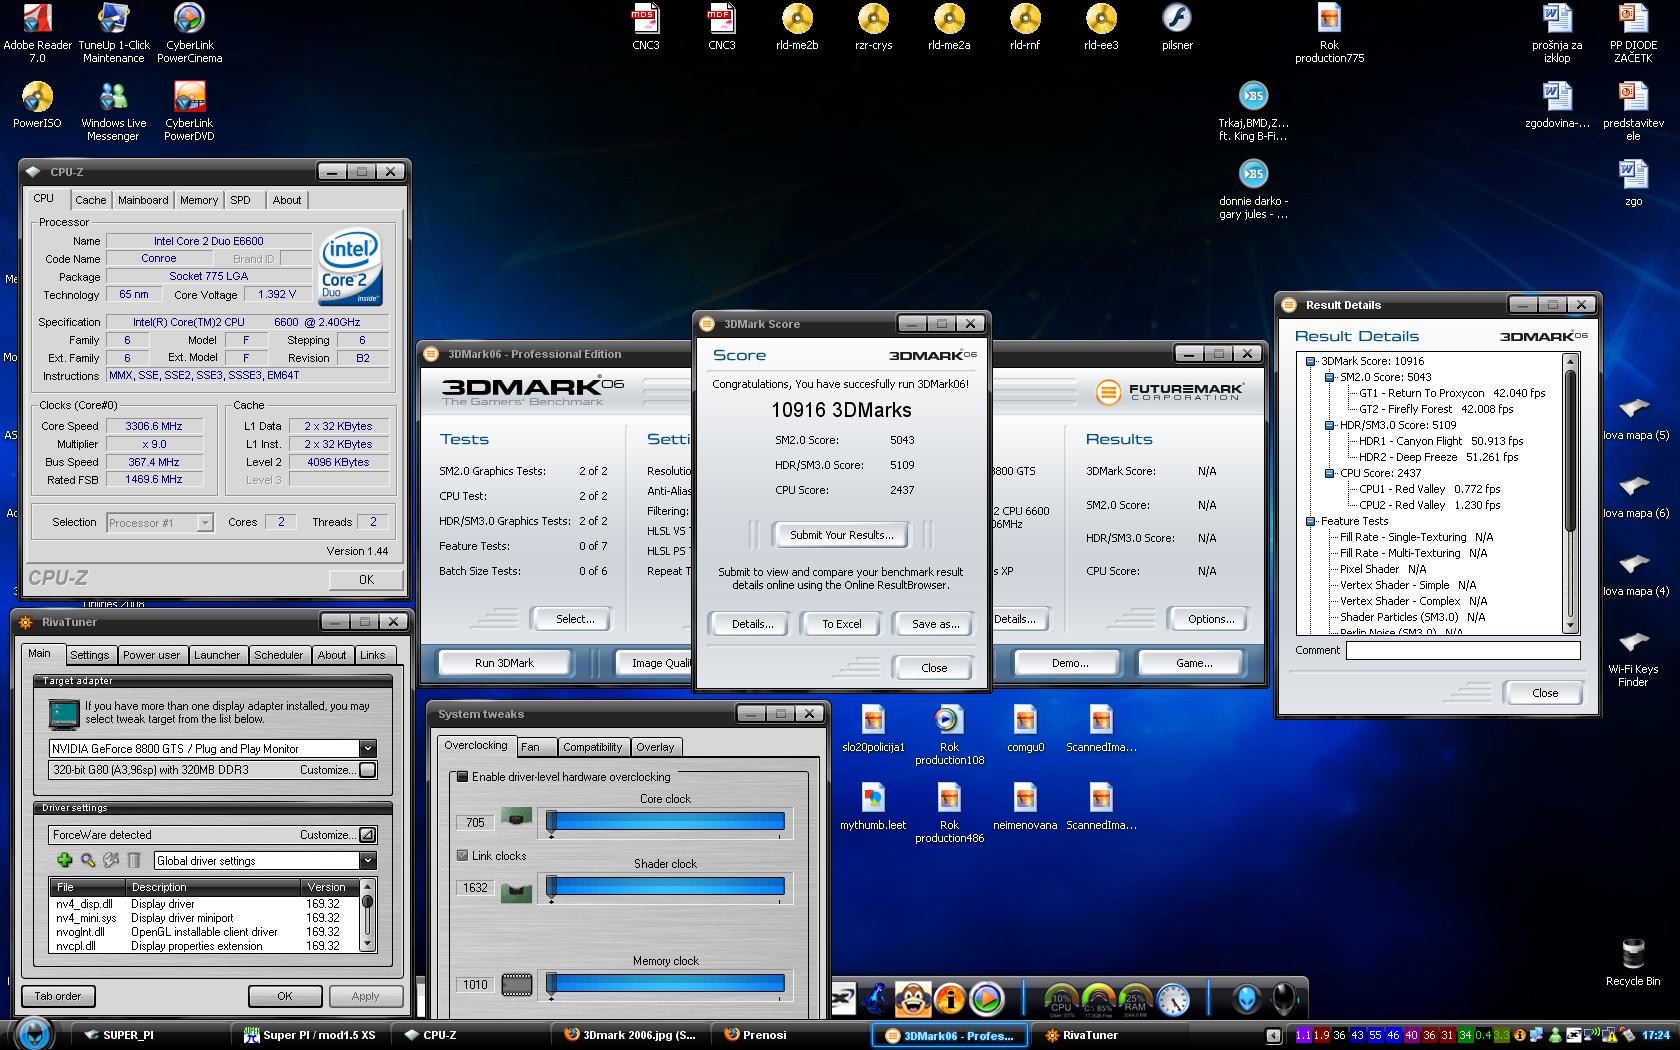Launch TuneUp 1-Click Maintenance shortcut

pyautogui.click(x=113, y=30)
